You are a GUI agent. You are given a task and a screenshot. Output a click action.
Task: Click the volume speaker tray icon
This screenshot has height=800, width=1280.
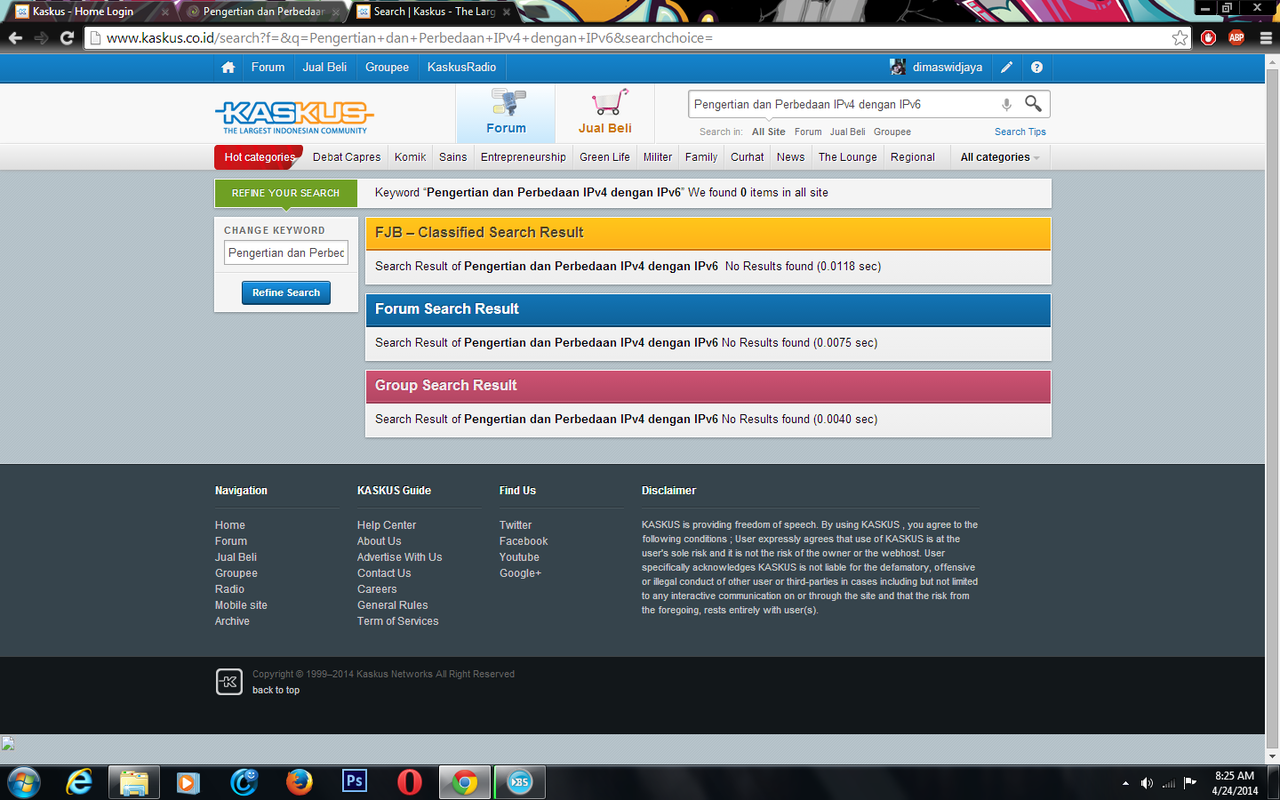1146,783
